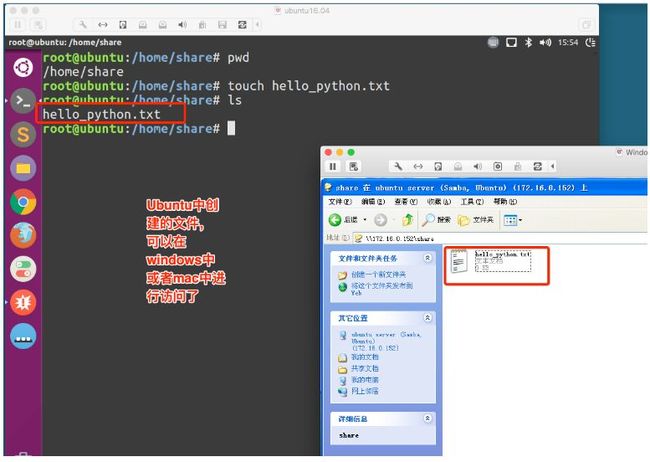Open the Terminal launcher icon in dock
This screenshot has width=650, height=462.
coord(23,100)
